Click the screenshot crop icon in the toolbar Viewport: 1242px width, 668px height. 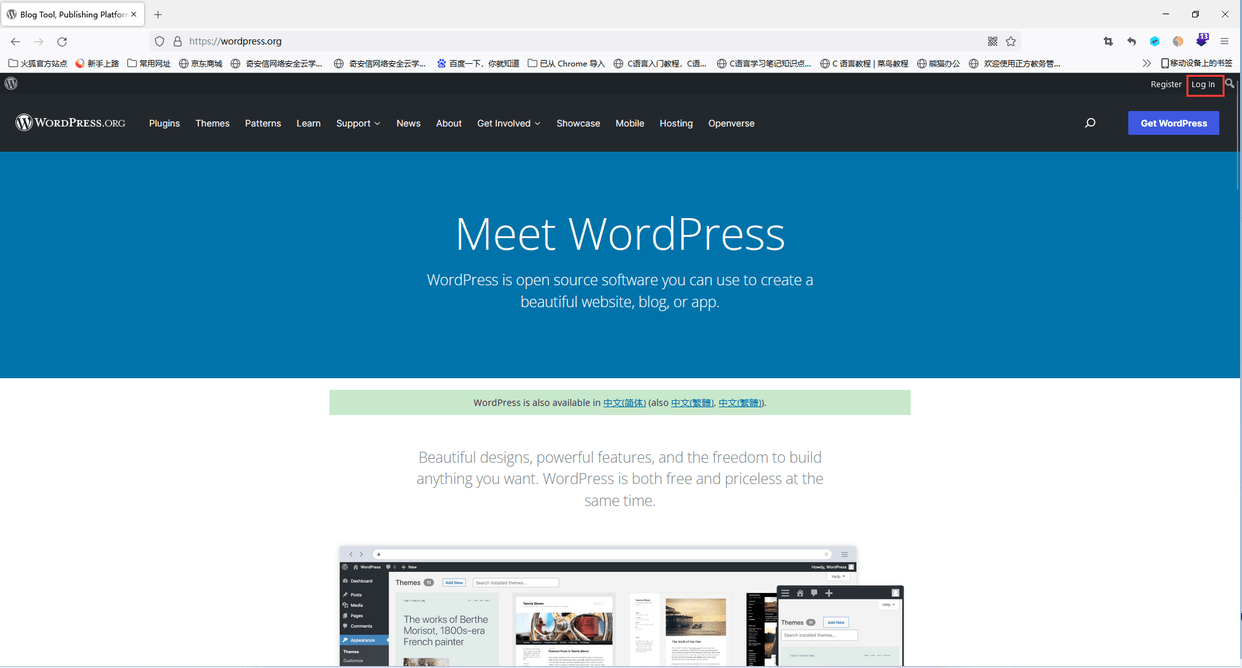pos(1108,42)
